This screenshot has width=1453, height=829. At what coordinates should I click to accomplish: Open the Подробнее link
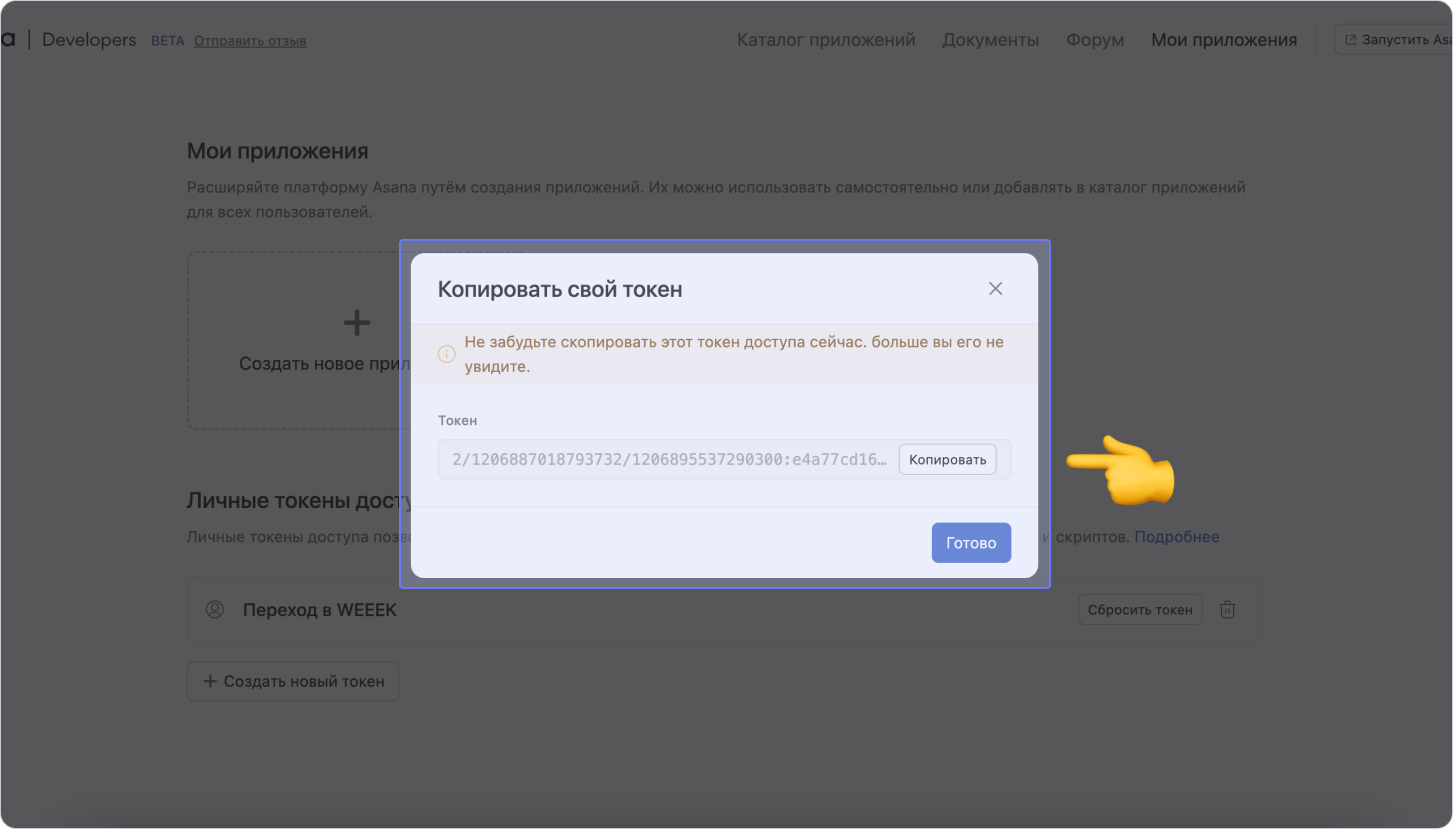[x=1176, y=537]
